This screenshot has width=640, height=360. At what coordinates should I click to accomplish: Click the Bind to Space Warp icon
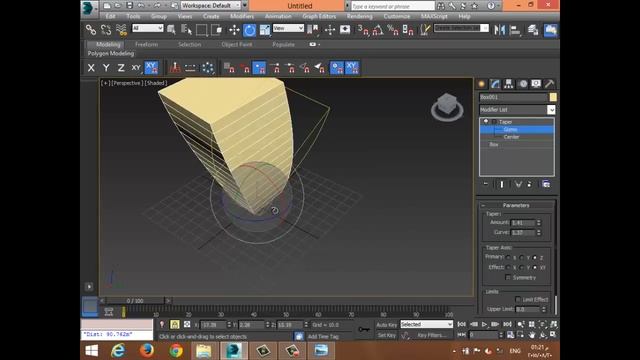point(121,30)
